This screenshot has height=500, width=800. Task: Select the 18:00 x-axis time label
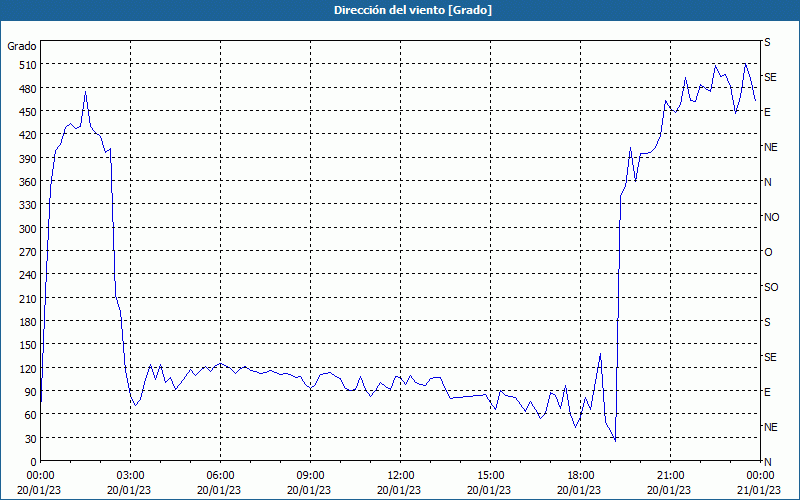click(581, 476)
